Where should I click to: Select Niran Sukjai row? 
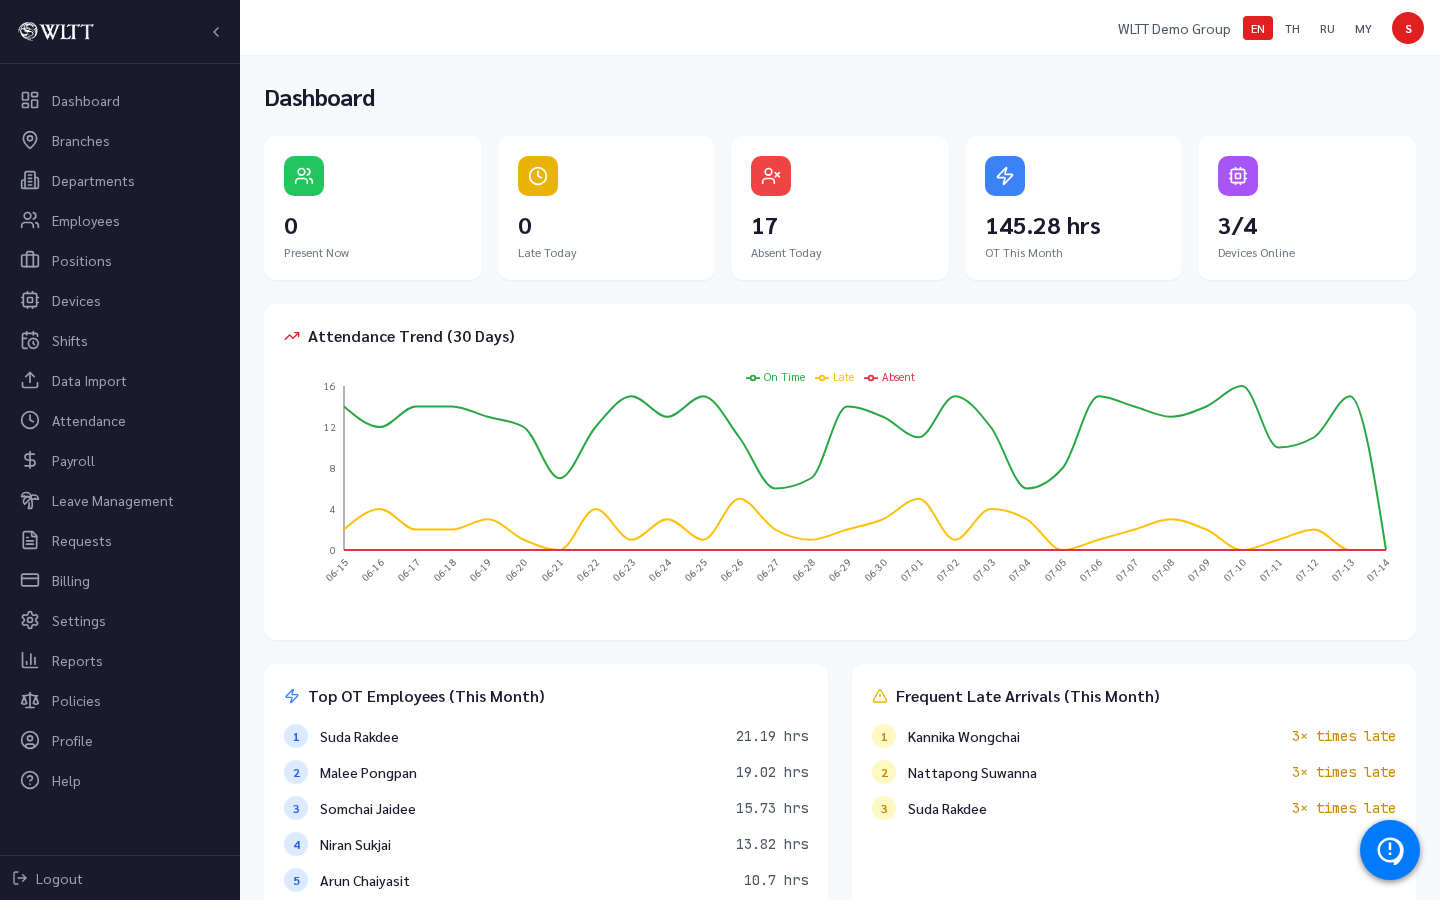pos(546,844)
